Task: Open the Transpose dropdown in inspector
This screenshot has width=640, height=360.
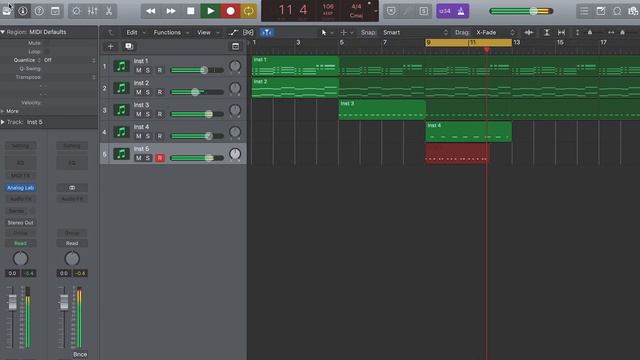Action: pos(69,77)
